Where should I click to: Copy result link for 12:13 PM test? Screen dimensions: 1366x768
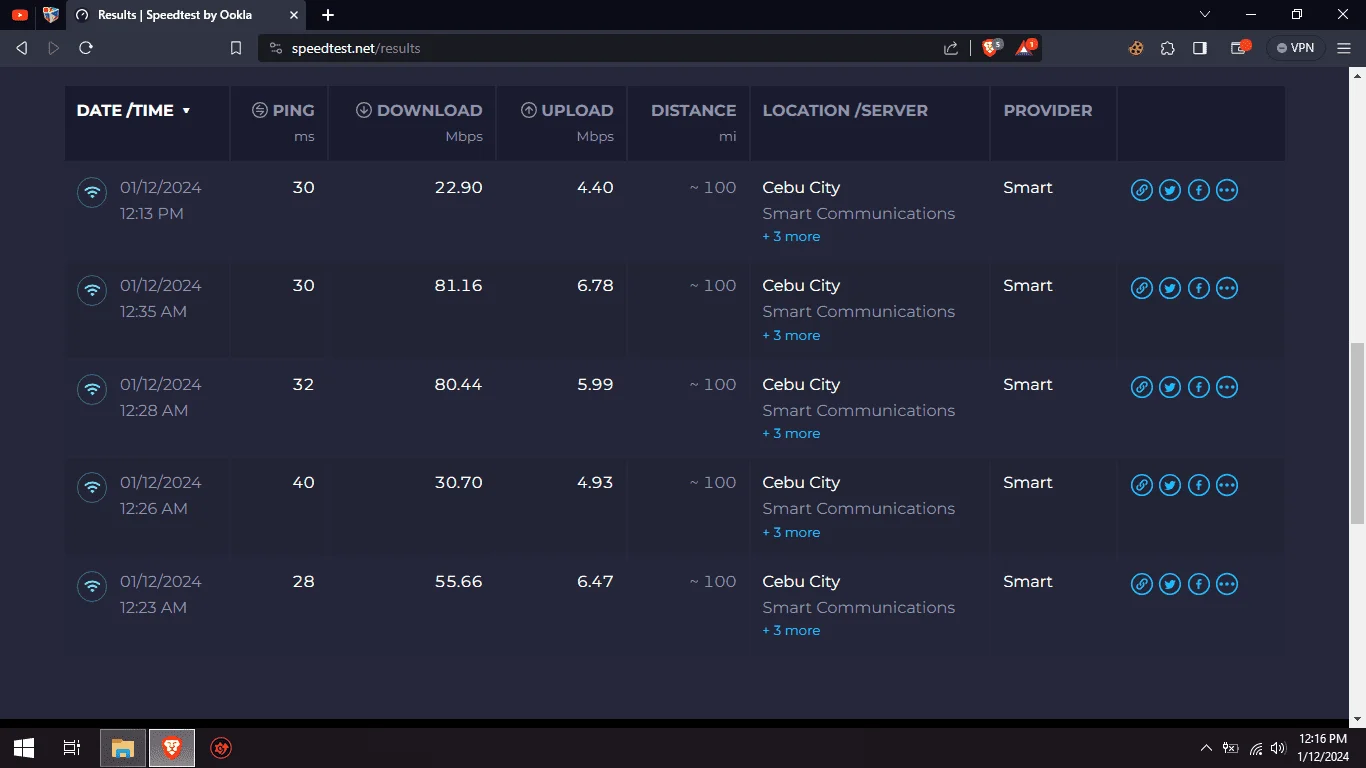(1141, 190)
